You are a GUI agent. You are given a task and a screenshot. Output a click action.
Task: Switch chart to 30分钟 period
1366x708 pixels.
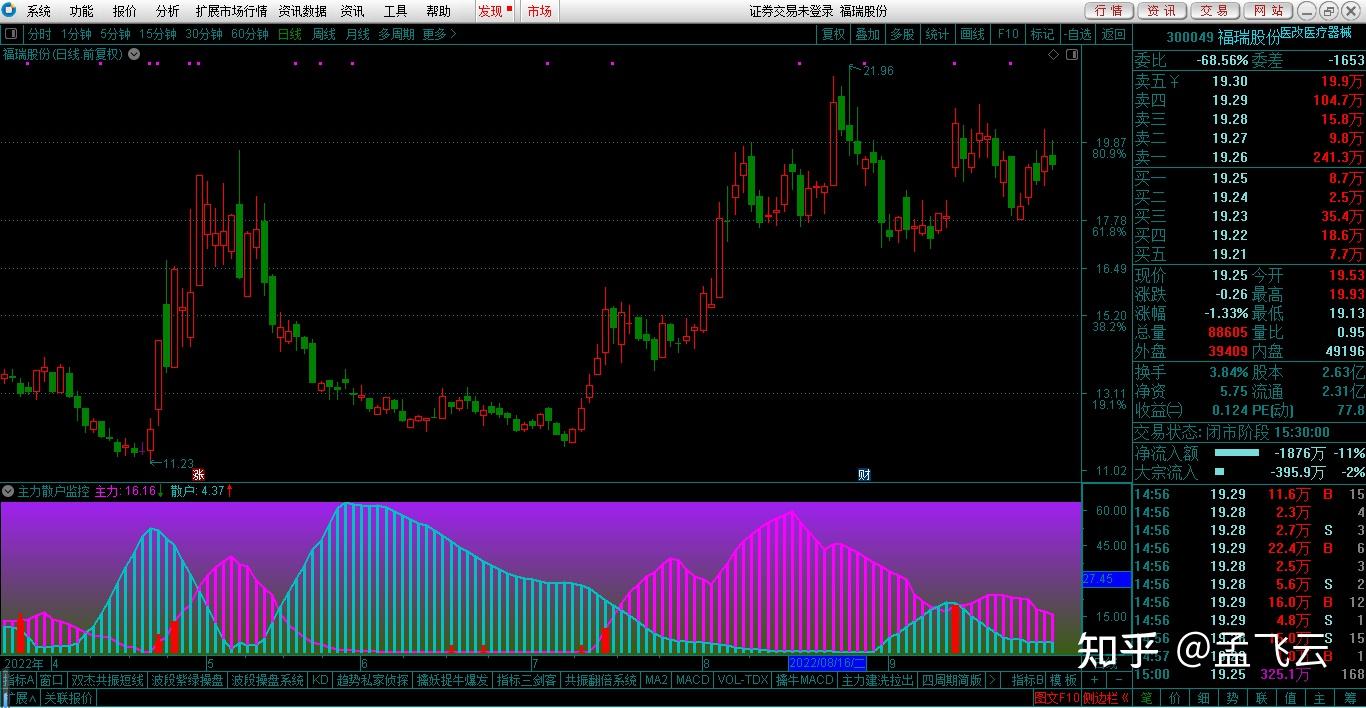[x=203, y=34]
